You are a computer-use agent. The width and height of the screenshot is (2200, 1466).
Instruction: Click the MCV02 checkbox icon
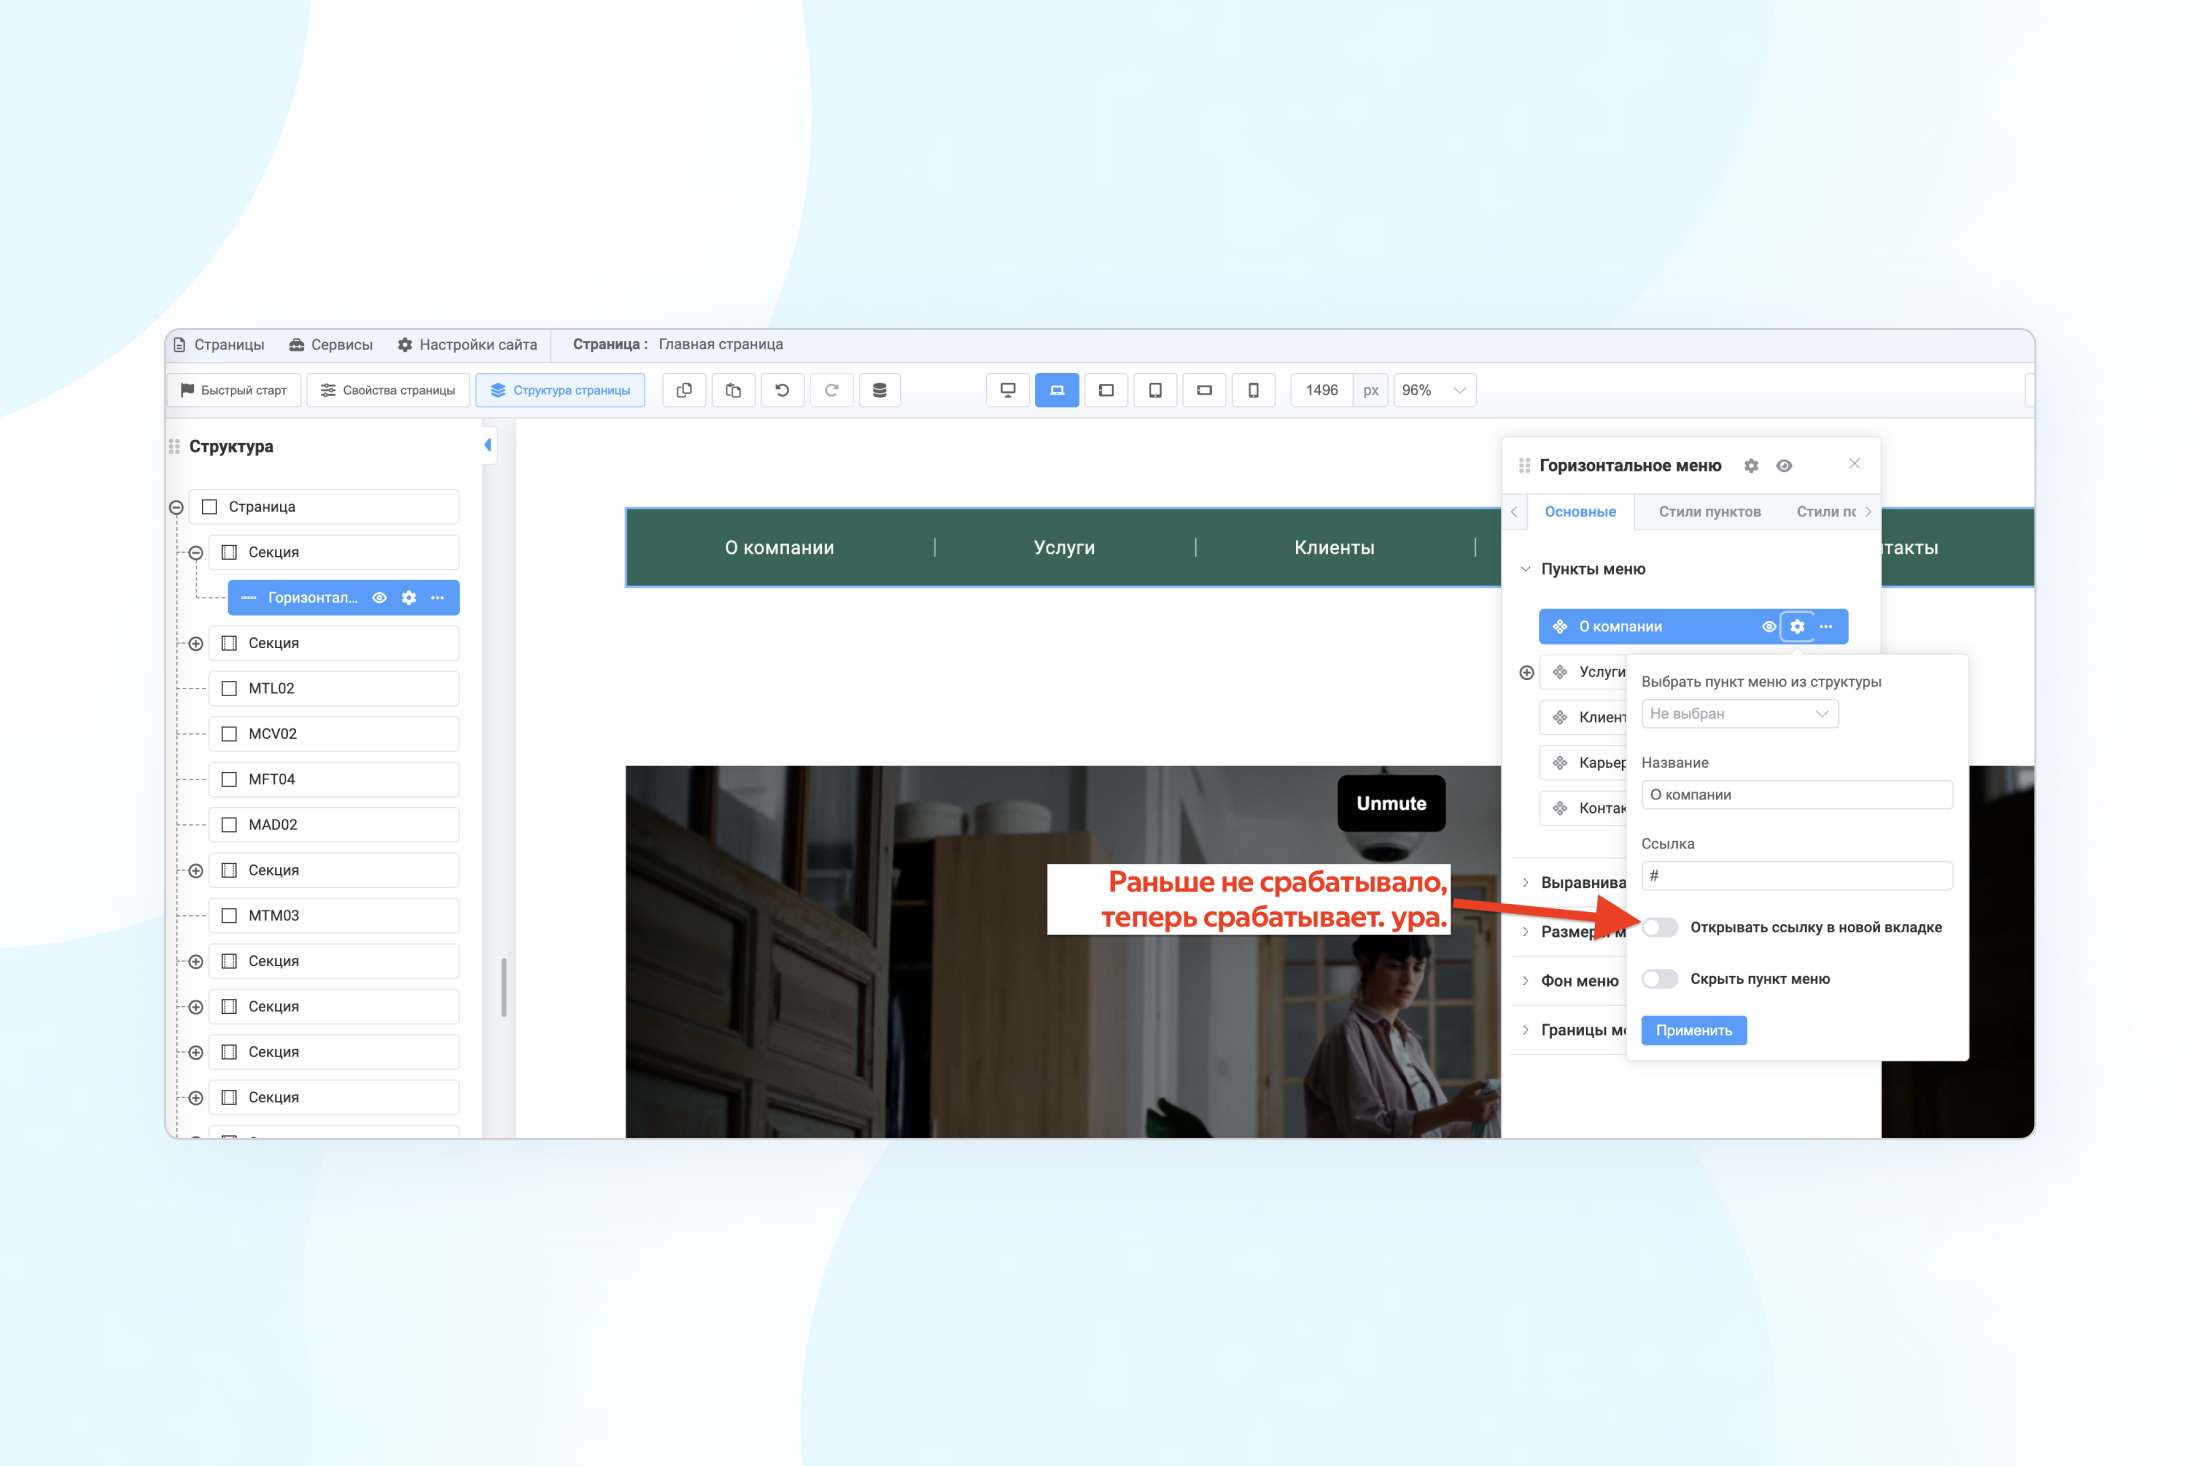click(229, 734)
